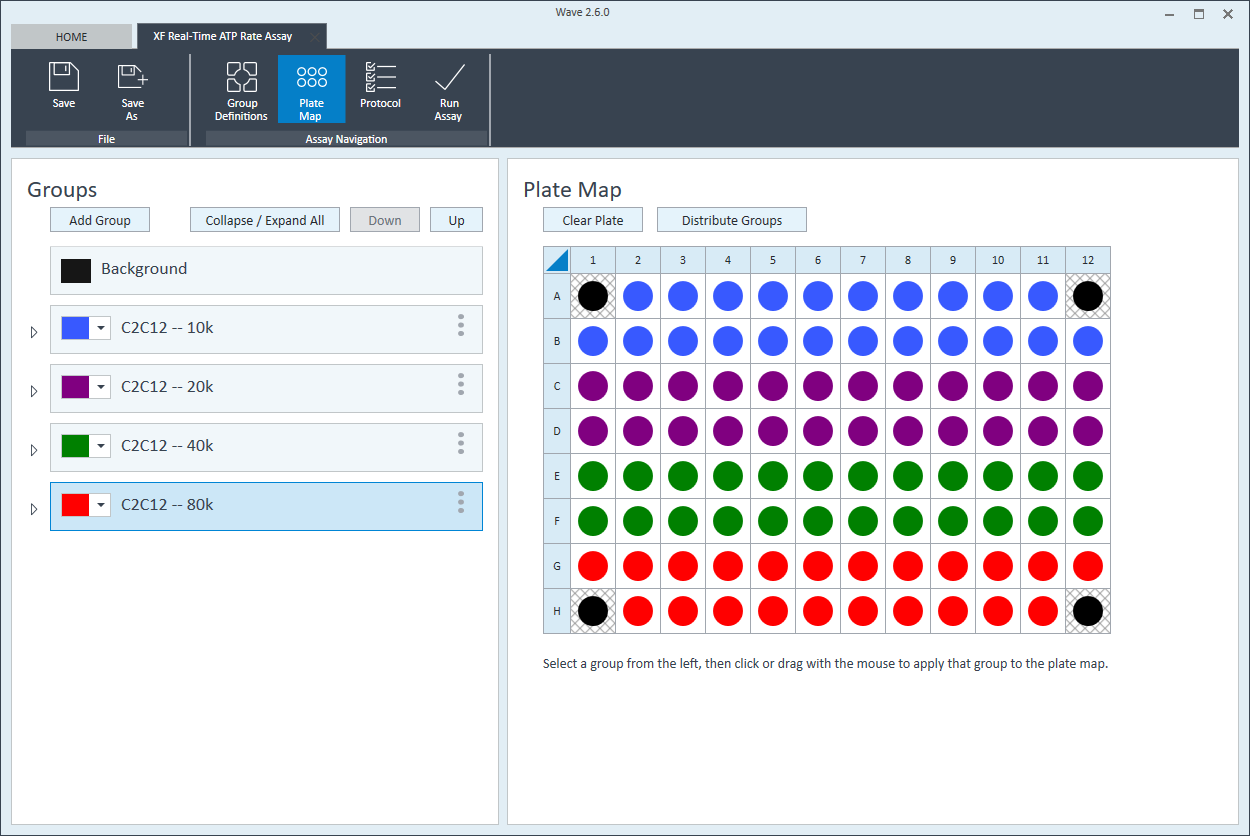
Task: Switch to the HOME tab
Action: 71,37
